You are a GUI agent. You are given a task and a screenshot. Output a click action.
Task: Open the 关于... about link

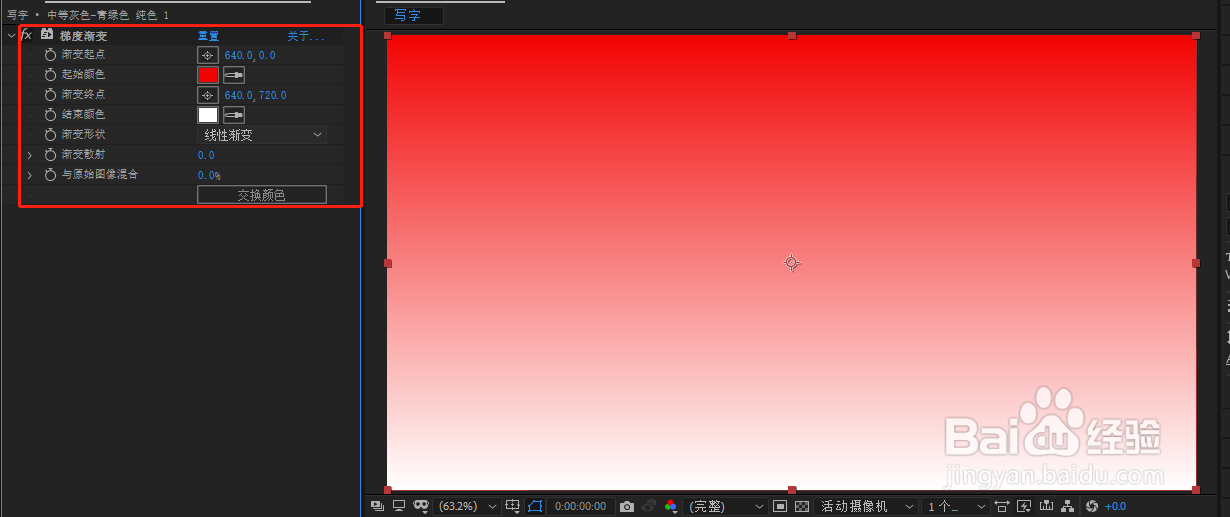306,35
